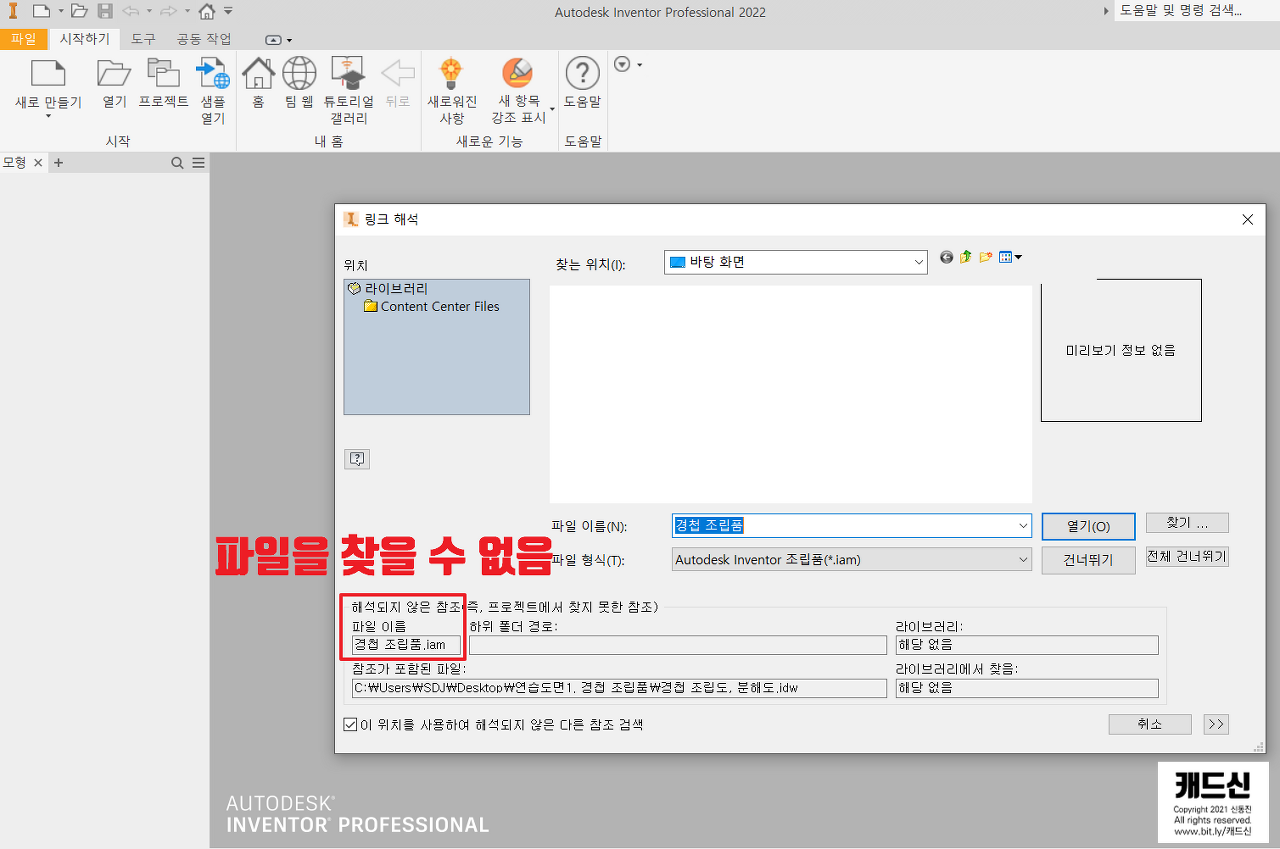This screenshot has width=1280, height=849.
Task: Open the 팀 웹 globe icon
Action: point(299,73)
